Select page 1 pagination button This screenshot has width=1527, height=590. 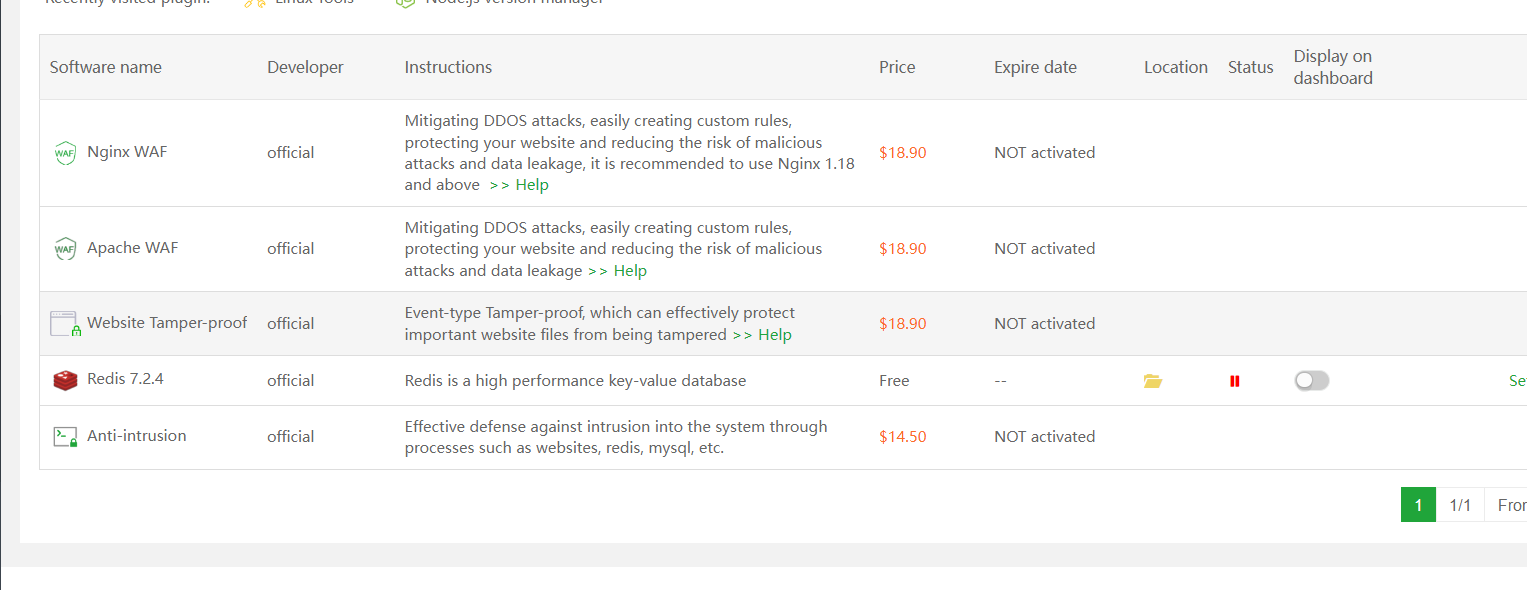tap(1418, 505)
